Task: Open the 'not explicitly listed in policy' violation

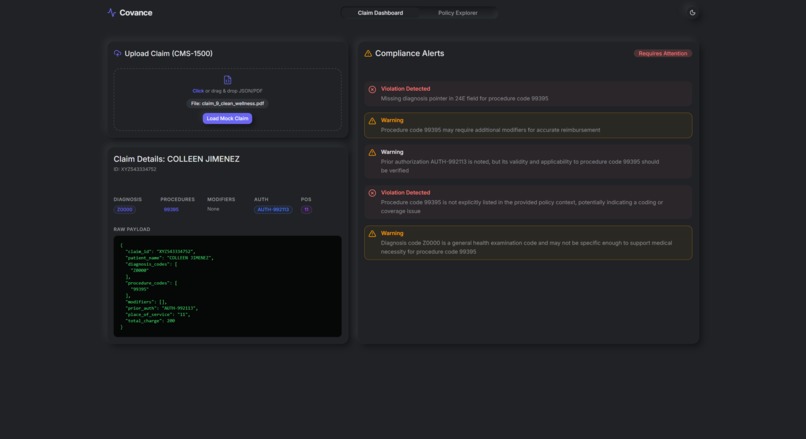Action: click(x=528, y=202)
